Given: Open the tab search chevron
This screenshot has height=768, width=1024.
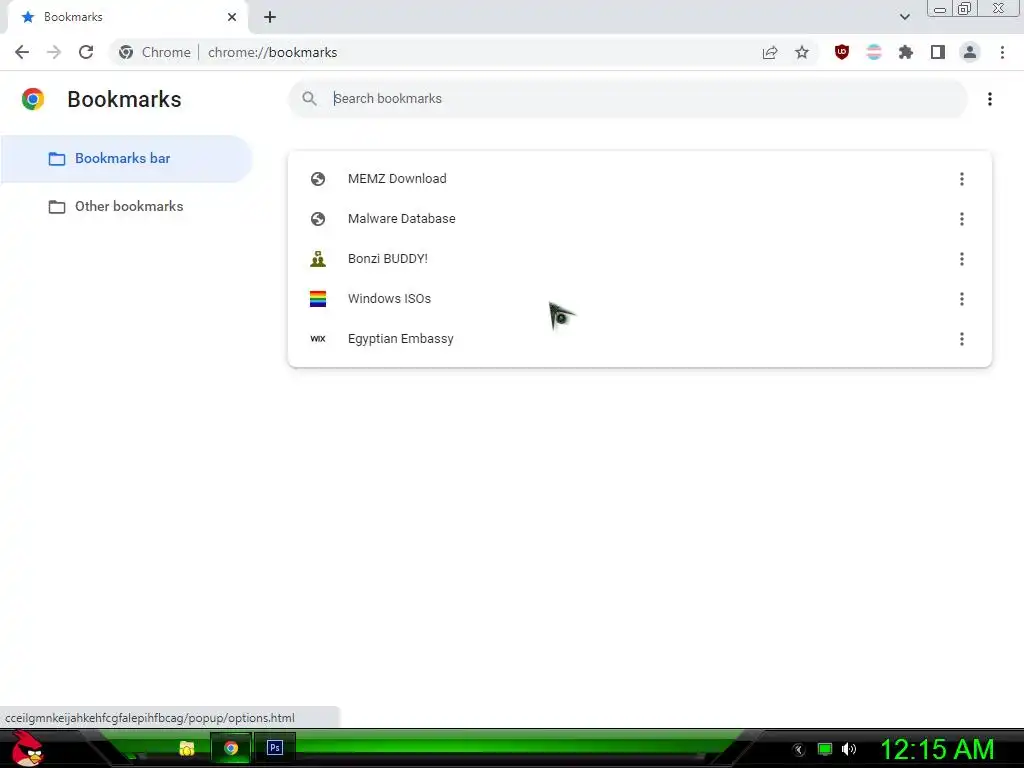Looking at the screenshot, I should coord(904,17).
